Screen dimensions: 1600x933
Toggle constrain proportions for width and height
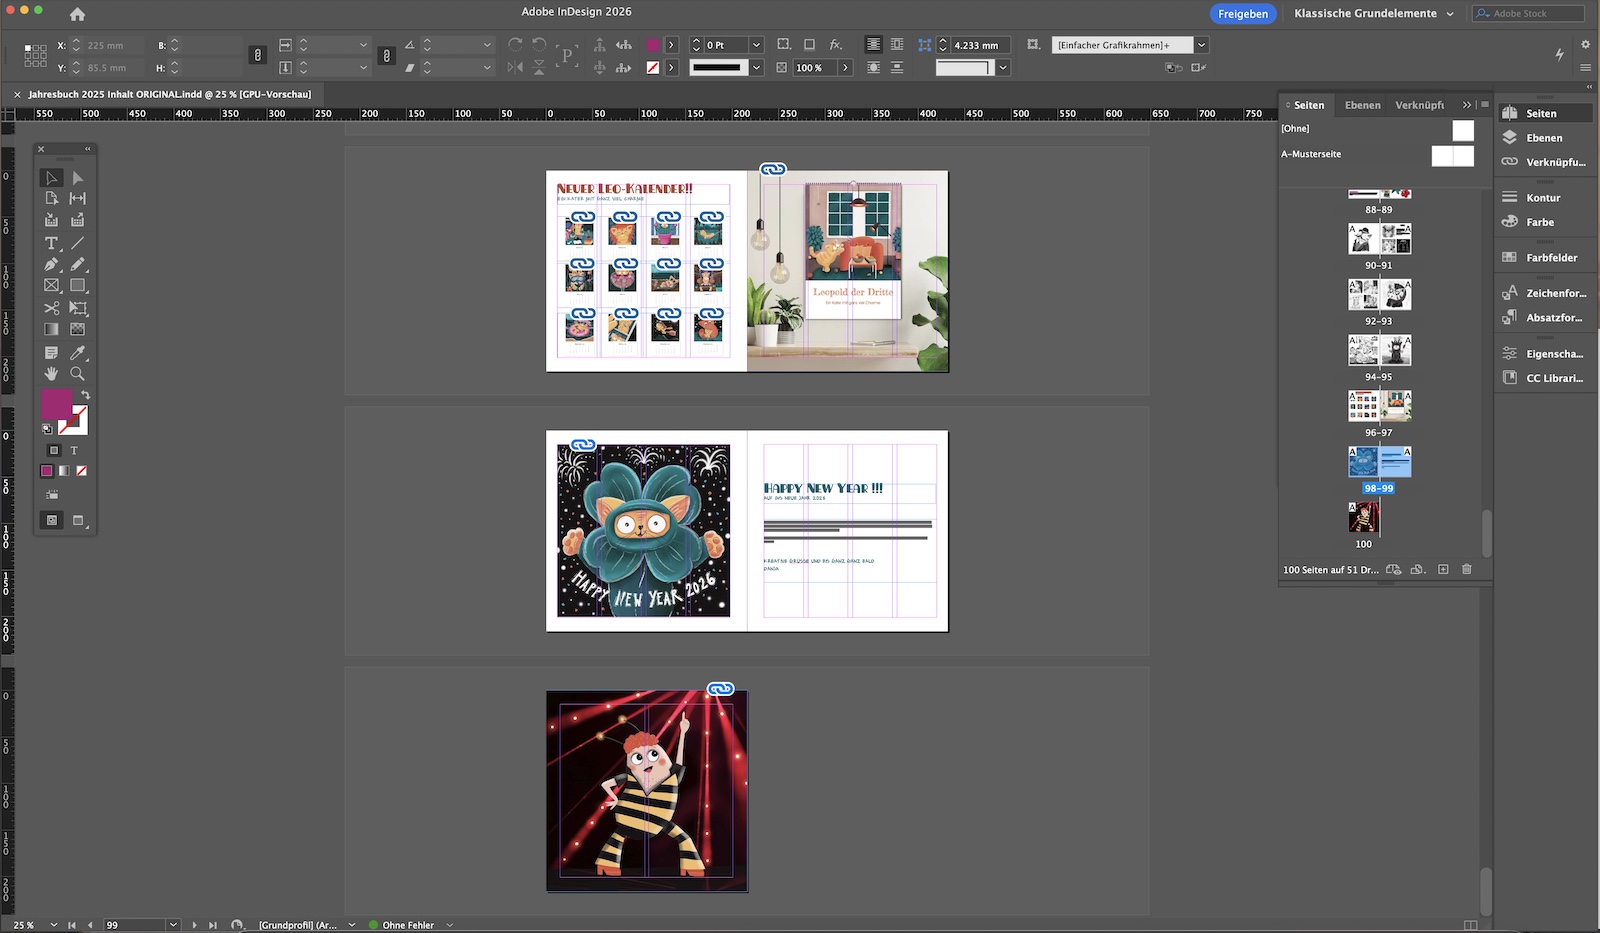point(258,56)
